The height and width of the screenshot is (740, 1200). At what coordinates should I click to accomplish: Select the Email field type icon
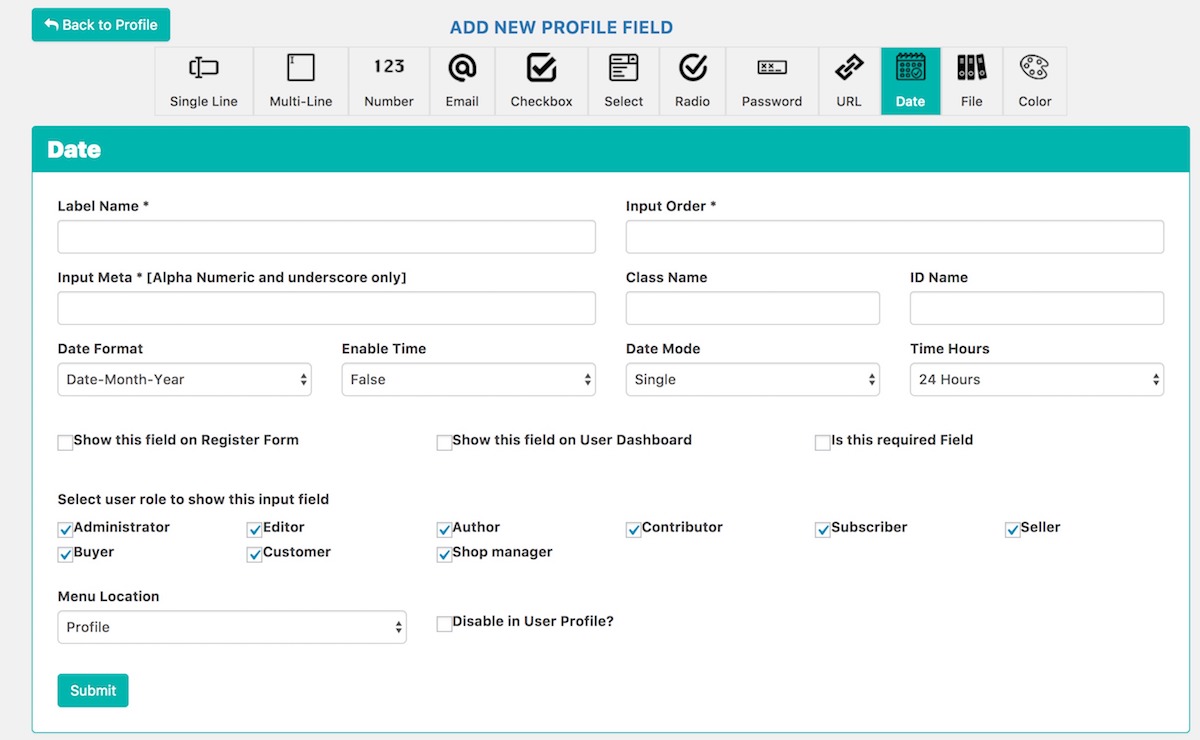[462, 68]
